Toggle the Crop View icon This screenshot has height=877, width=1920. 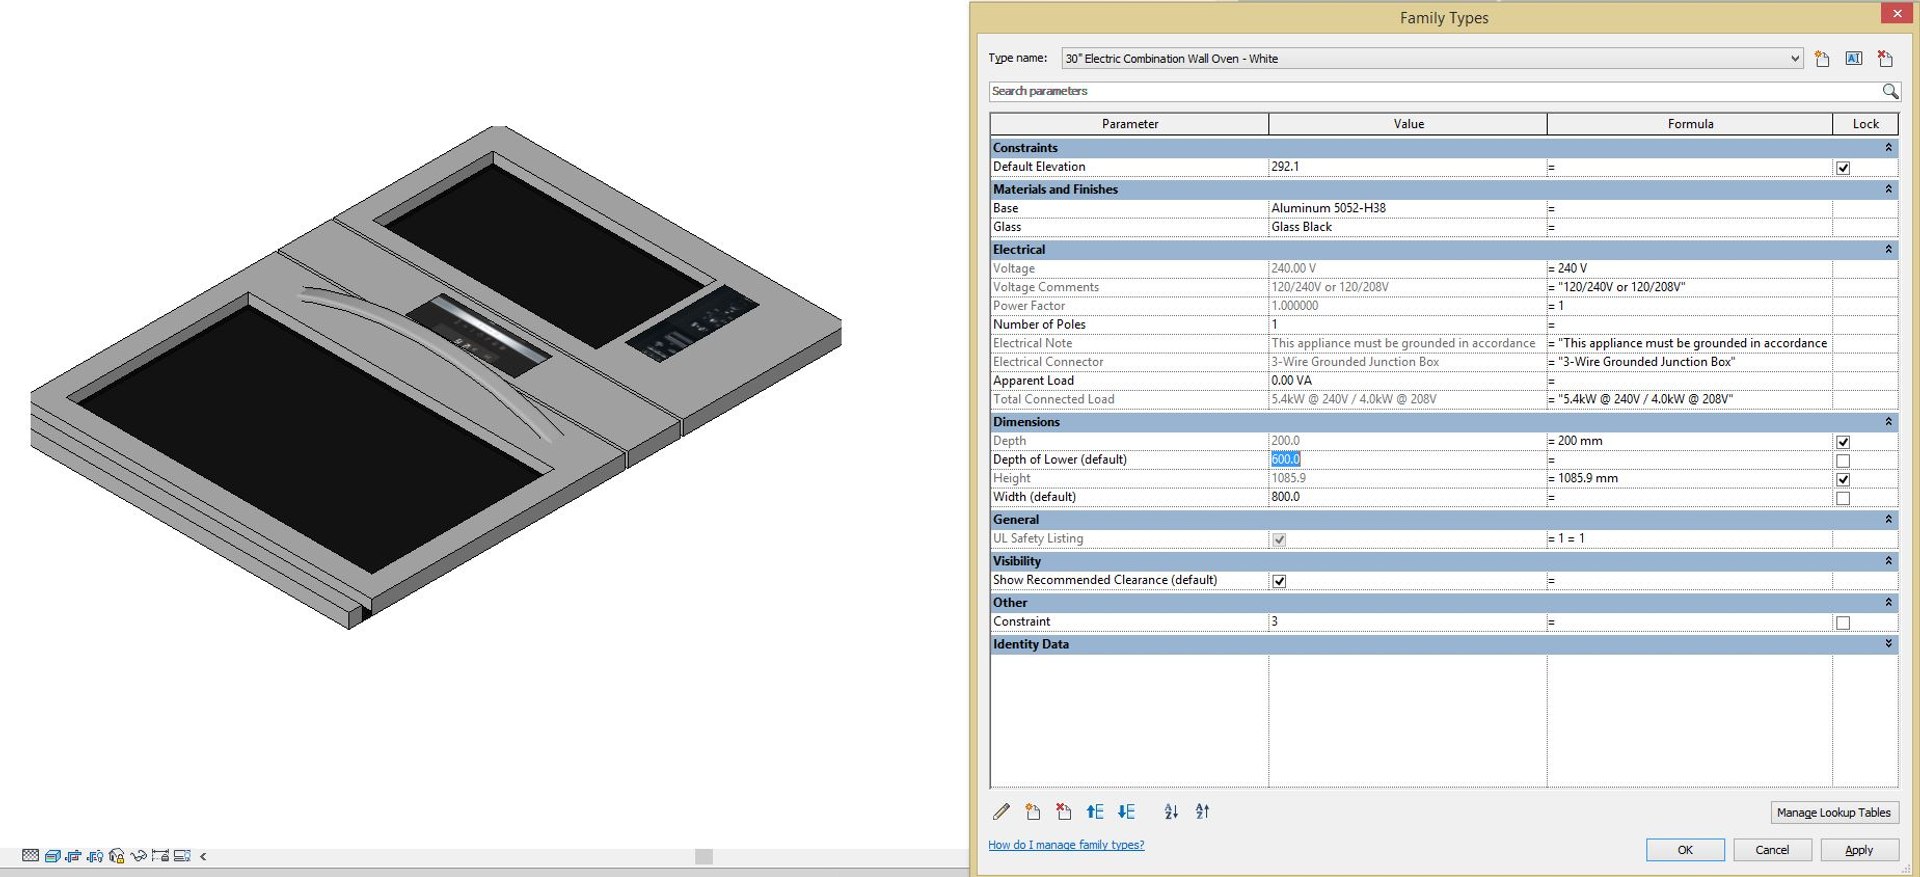pyautogui.click(x=73, y=856)
